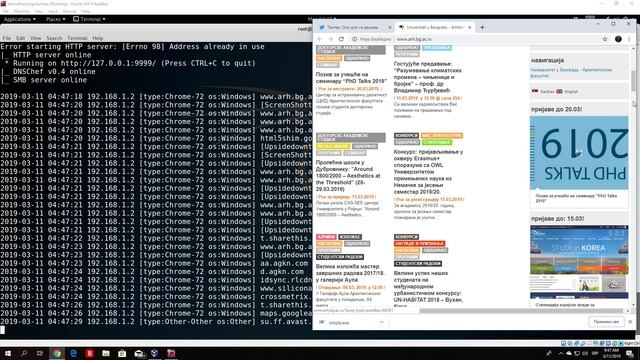Image resolution: width=640 pixels, height=360 pixels.
Task: Click the su.ff.avast log entry at 04:47:29
Action: (156, 322)
